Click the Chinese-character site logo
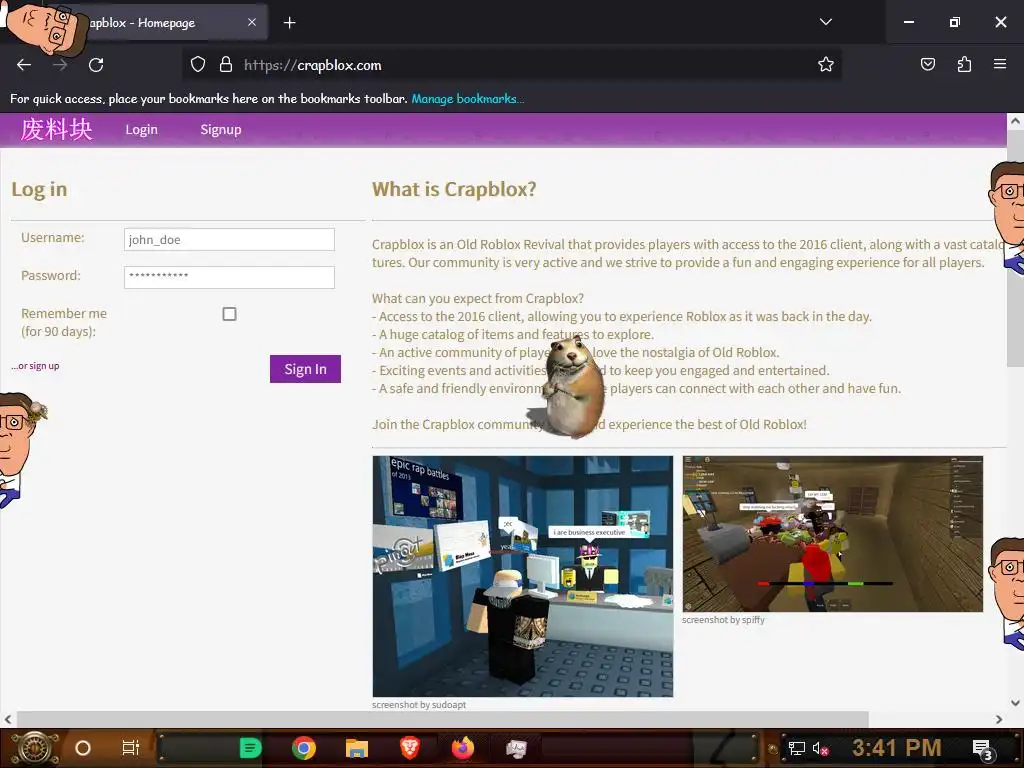Image resolution: width=1024 pixels, height=768 pixels. [x=56, y=129]
